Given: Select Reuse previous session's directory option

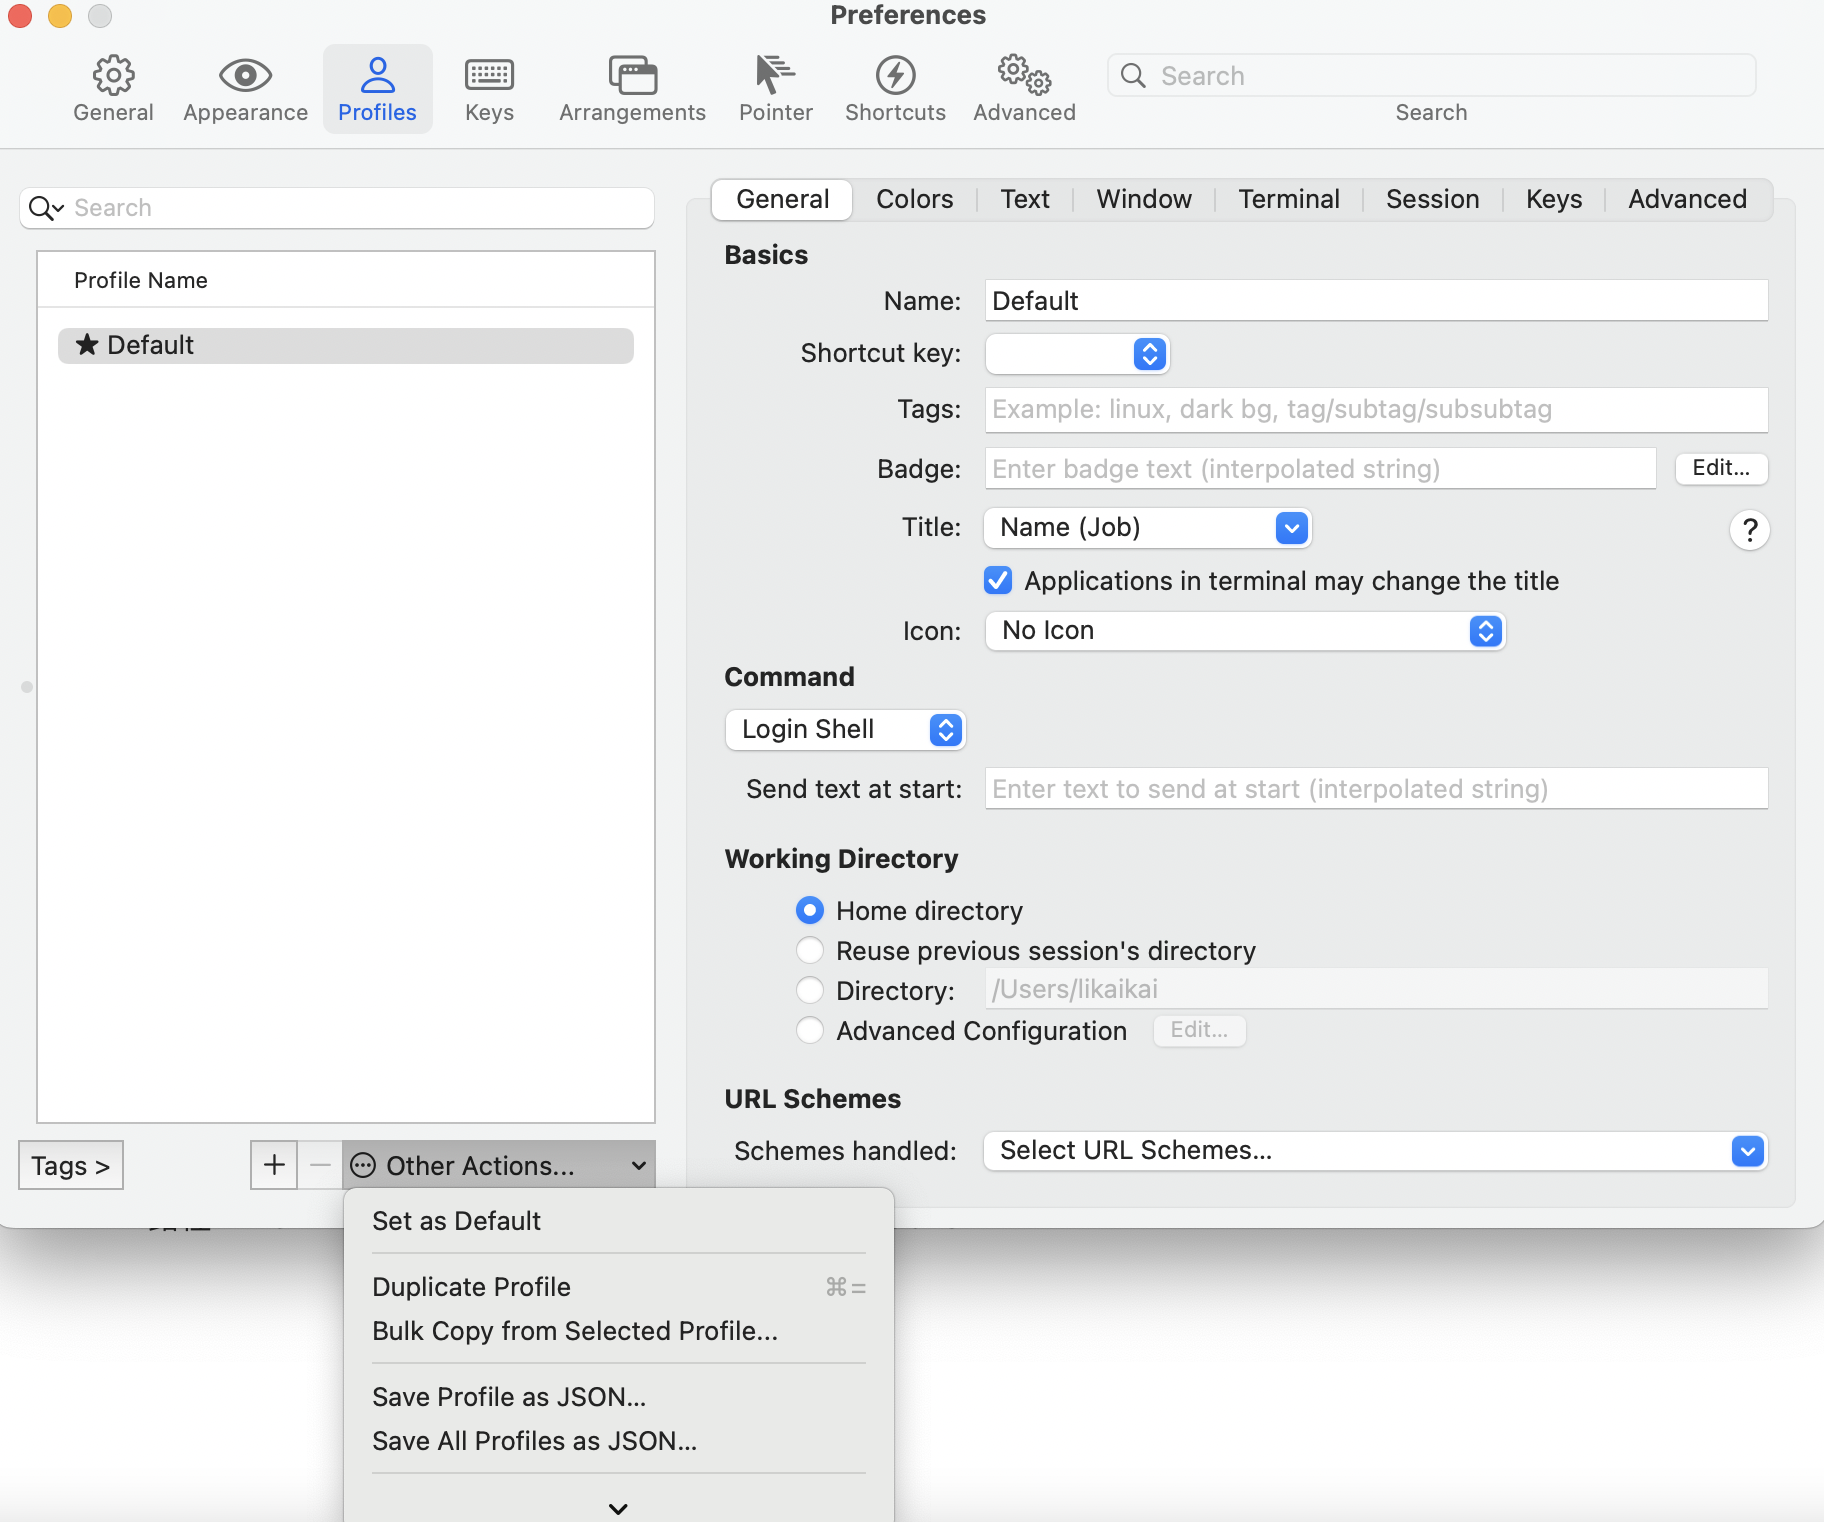Looking at the screenshot, I should click(x=810, y=950).
